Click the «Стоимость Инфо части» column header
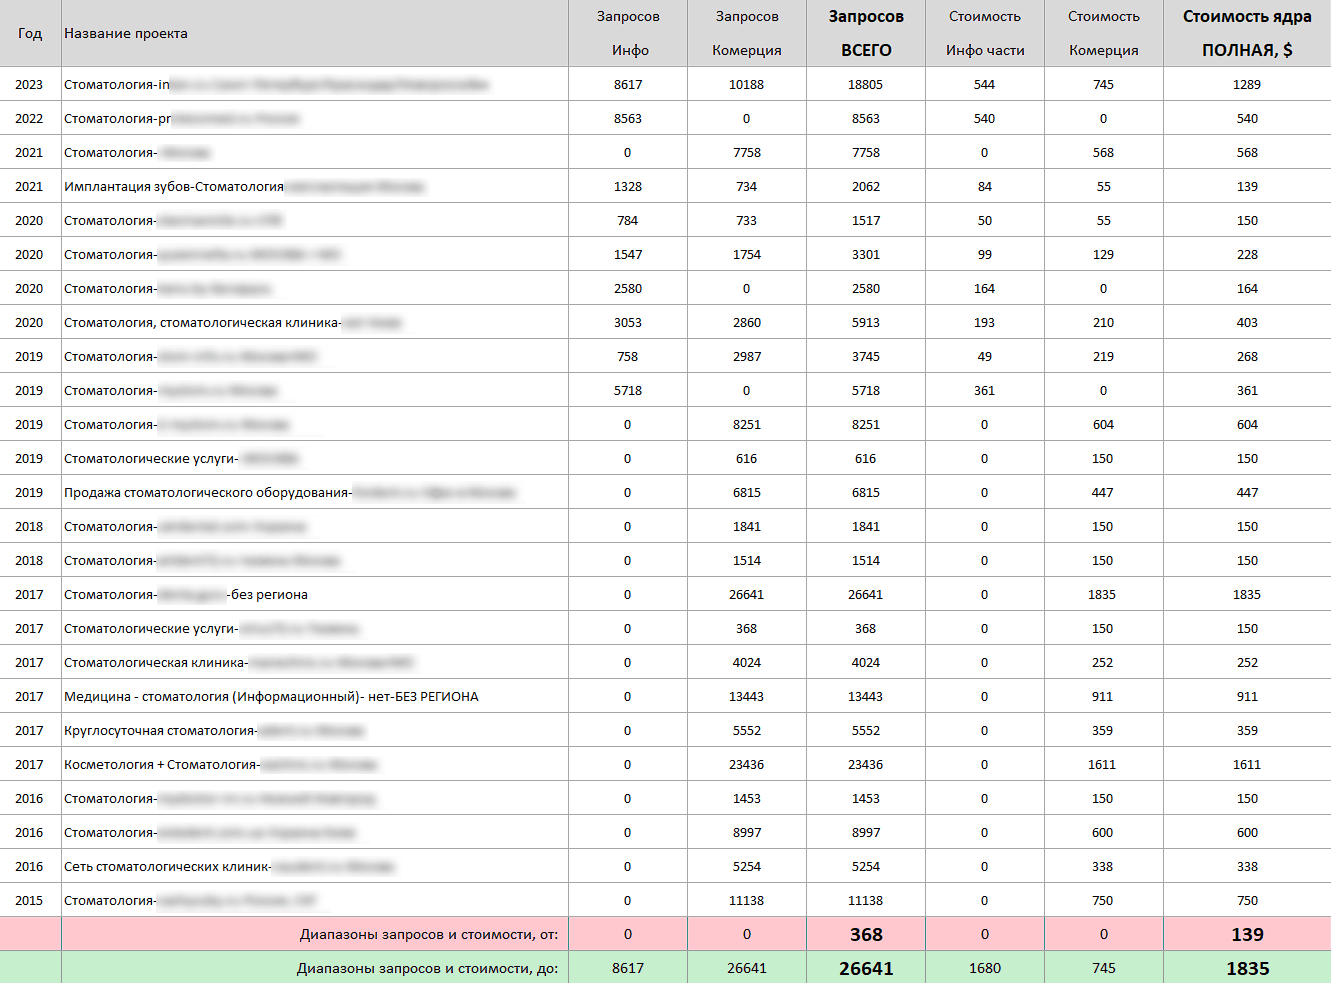This screenshot has width=1331, height=983. (984, 31)
